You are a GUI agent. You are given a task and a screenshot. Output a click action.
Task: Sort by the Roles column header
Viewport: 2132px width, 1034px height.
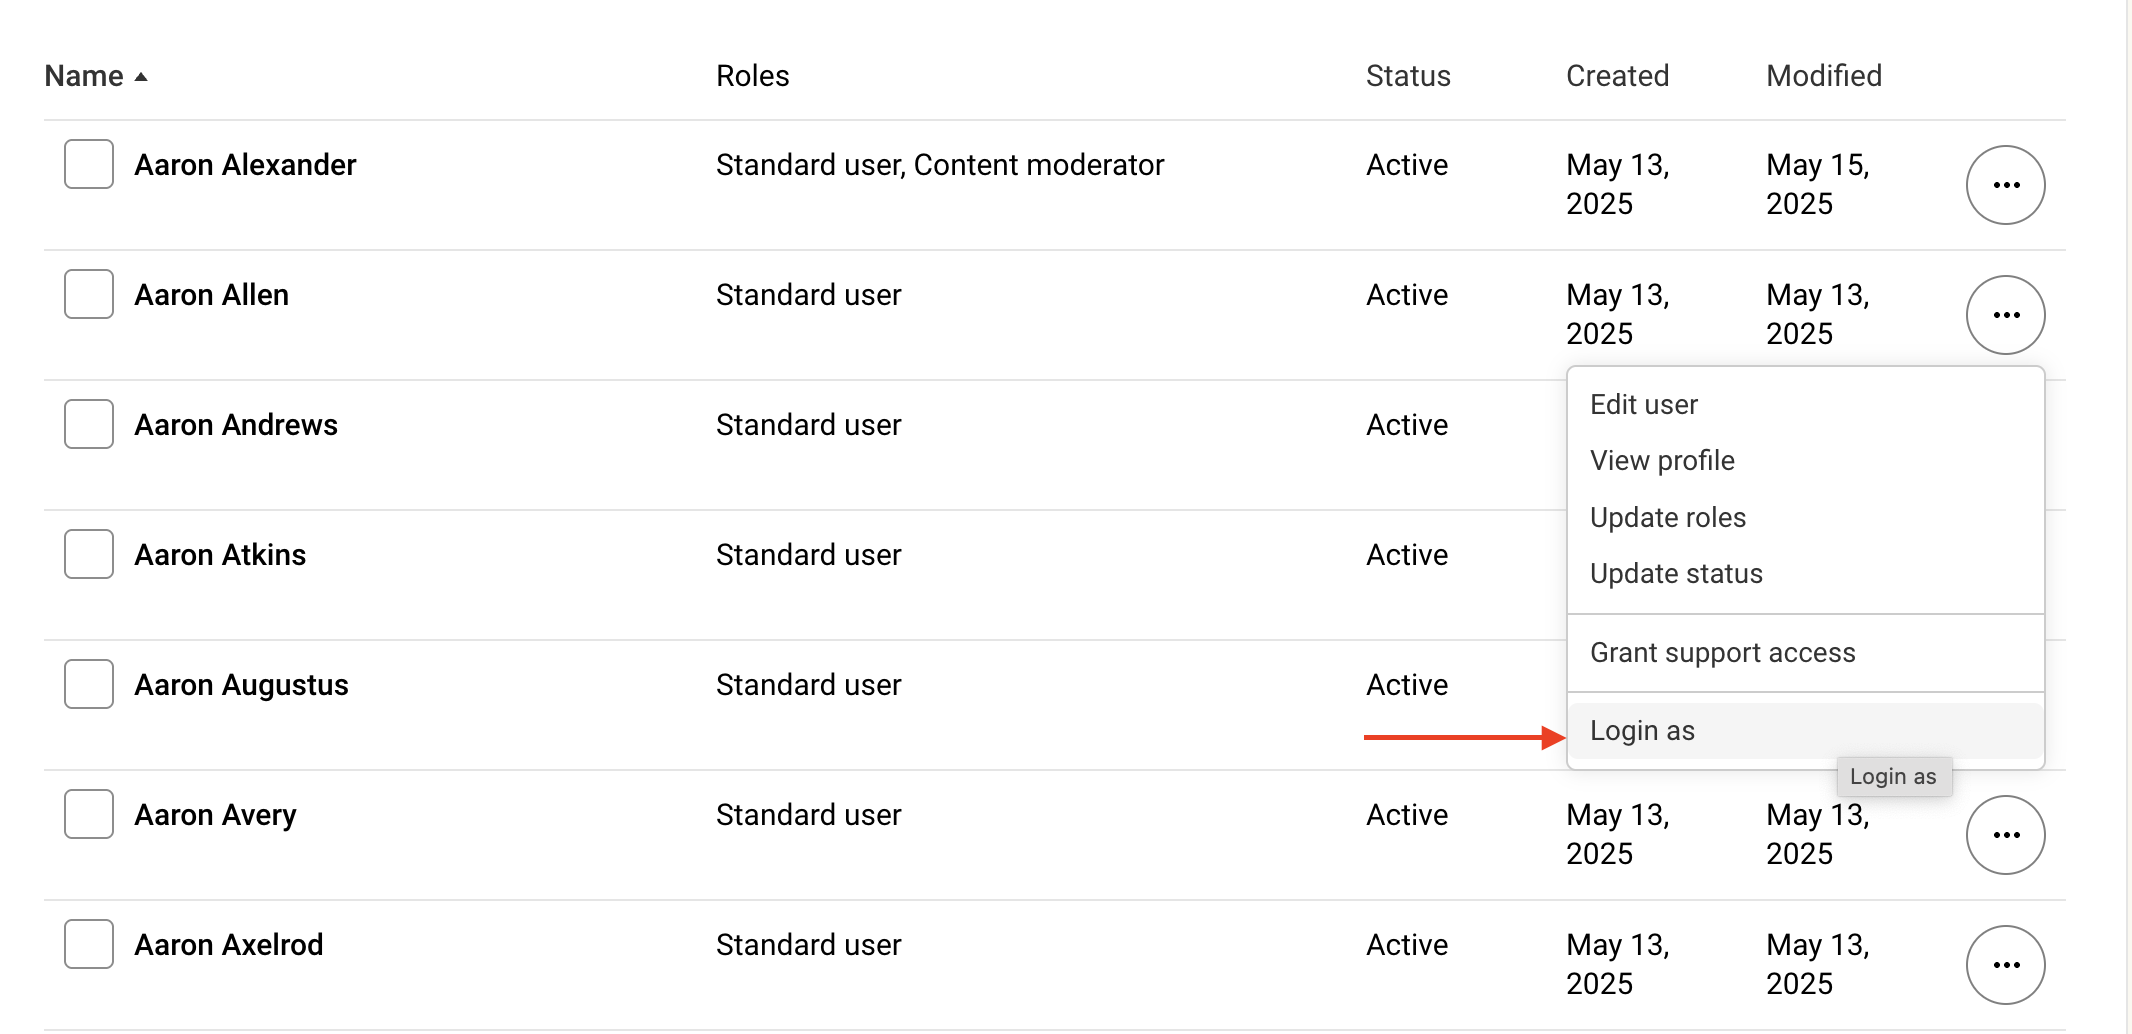click(x=752, y=76)
